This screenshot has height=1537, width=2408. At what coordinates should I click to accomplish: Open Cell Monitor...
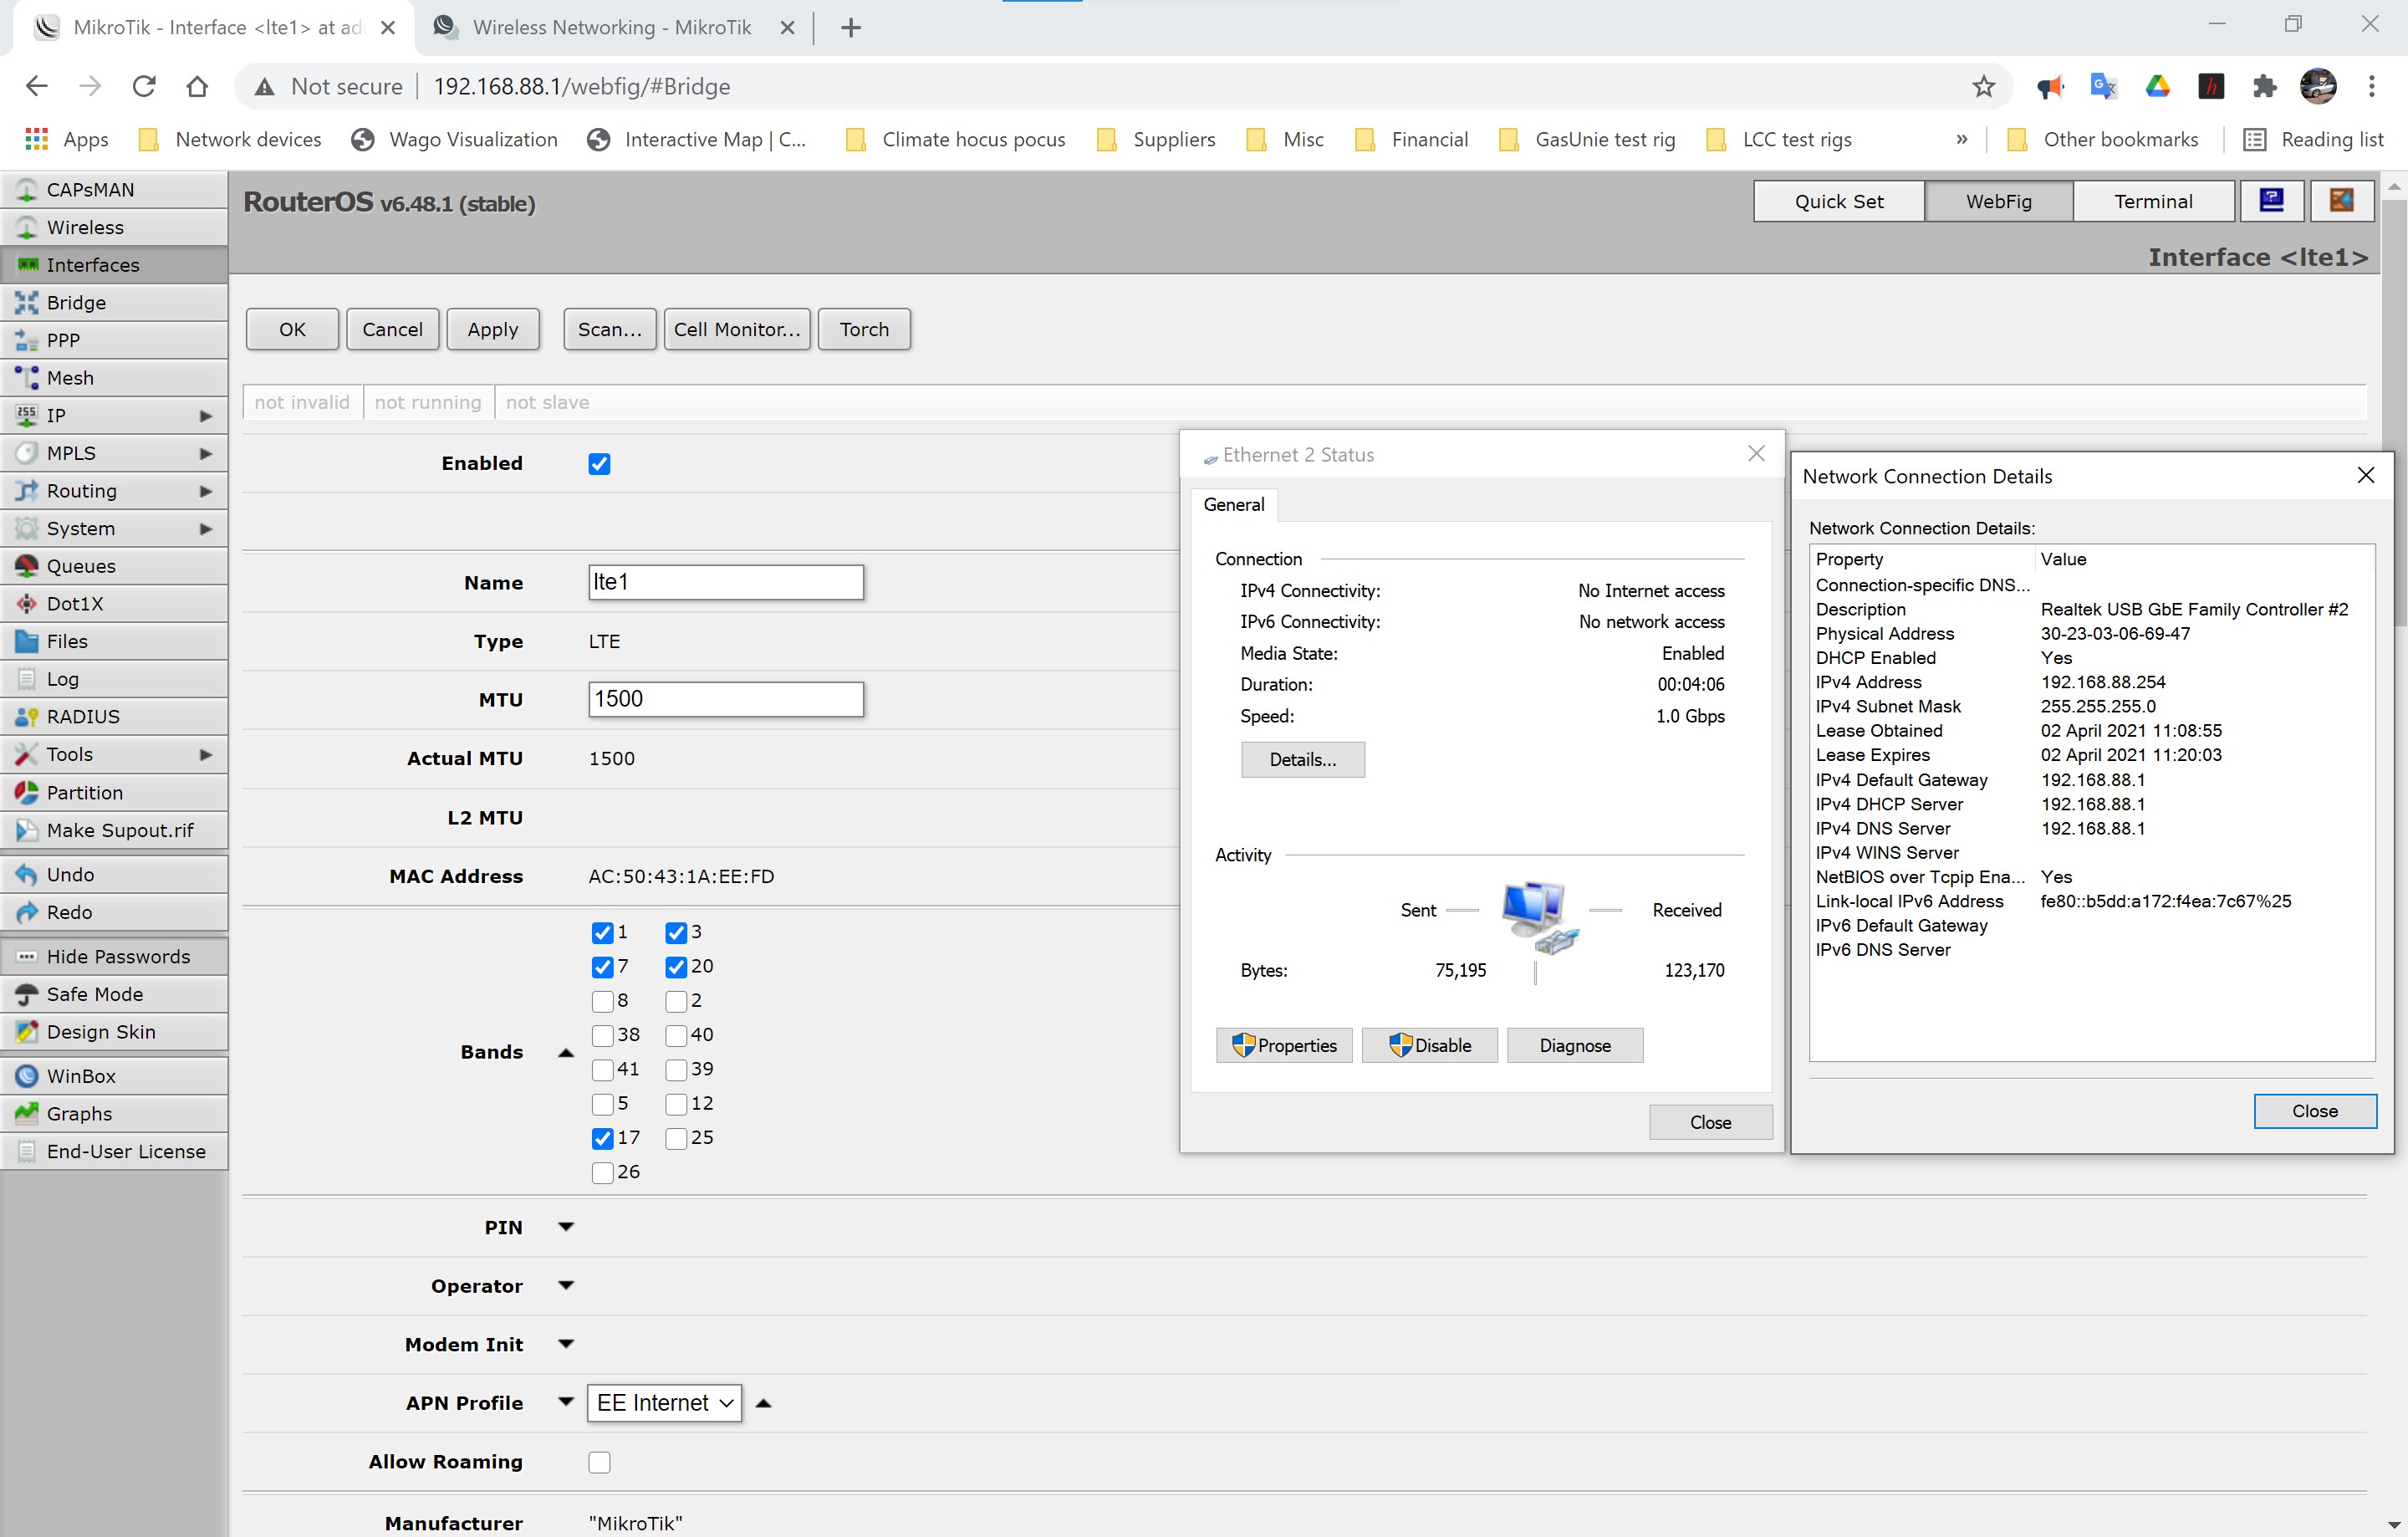pos(737,330)
